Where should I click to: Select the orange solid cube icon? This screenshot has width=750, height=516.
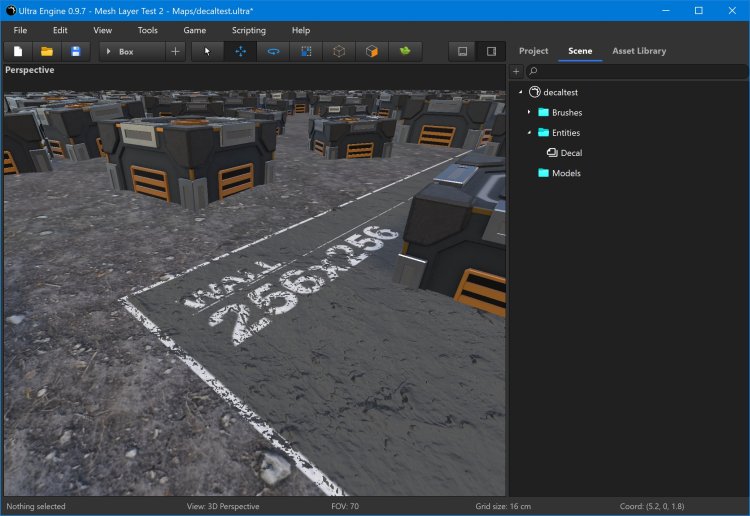371,51
